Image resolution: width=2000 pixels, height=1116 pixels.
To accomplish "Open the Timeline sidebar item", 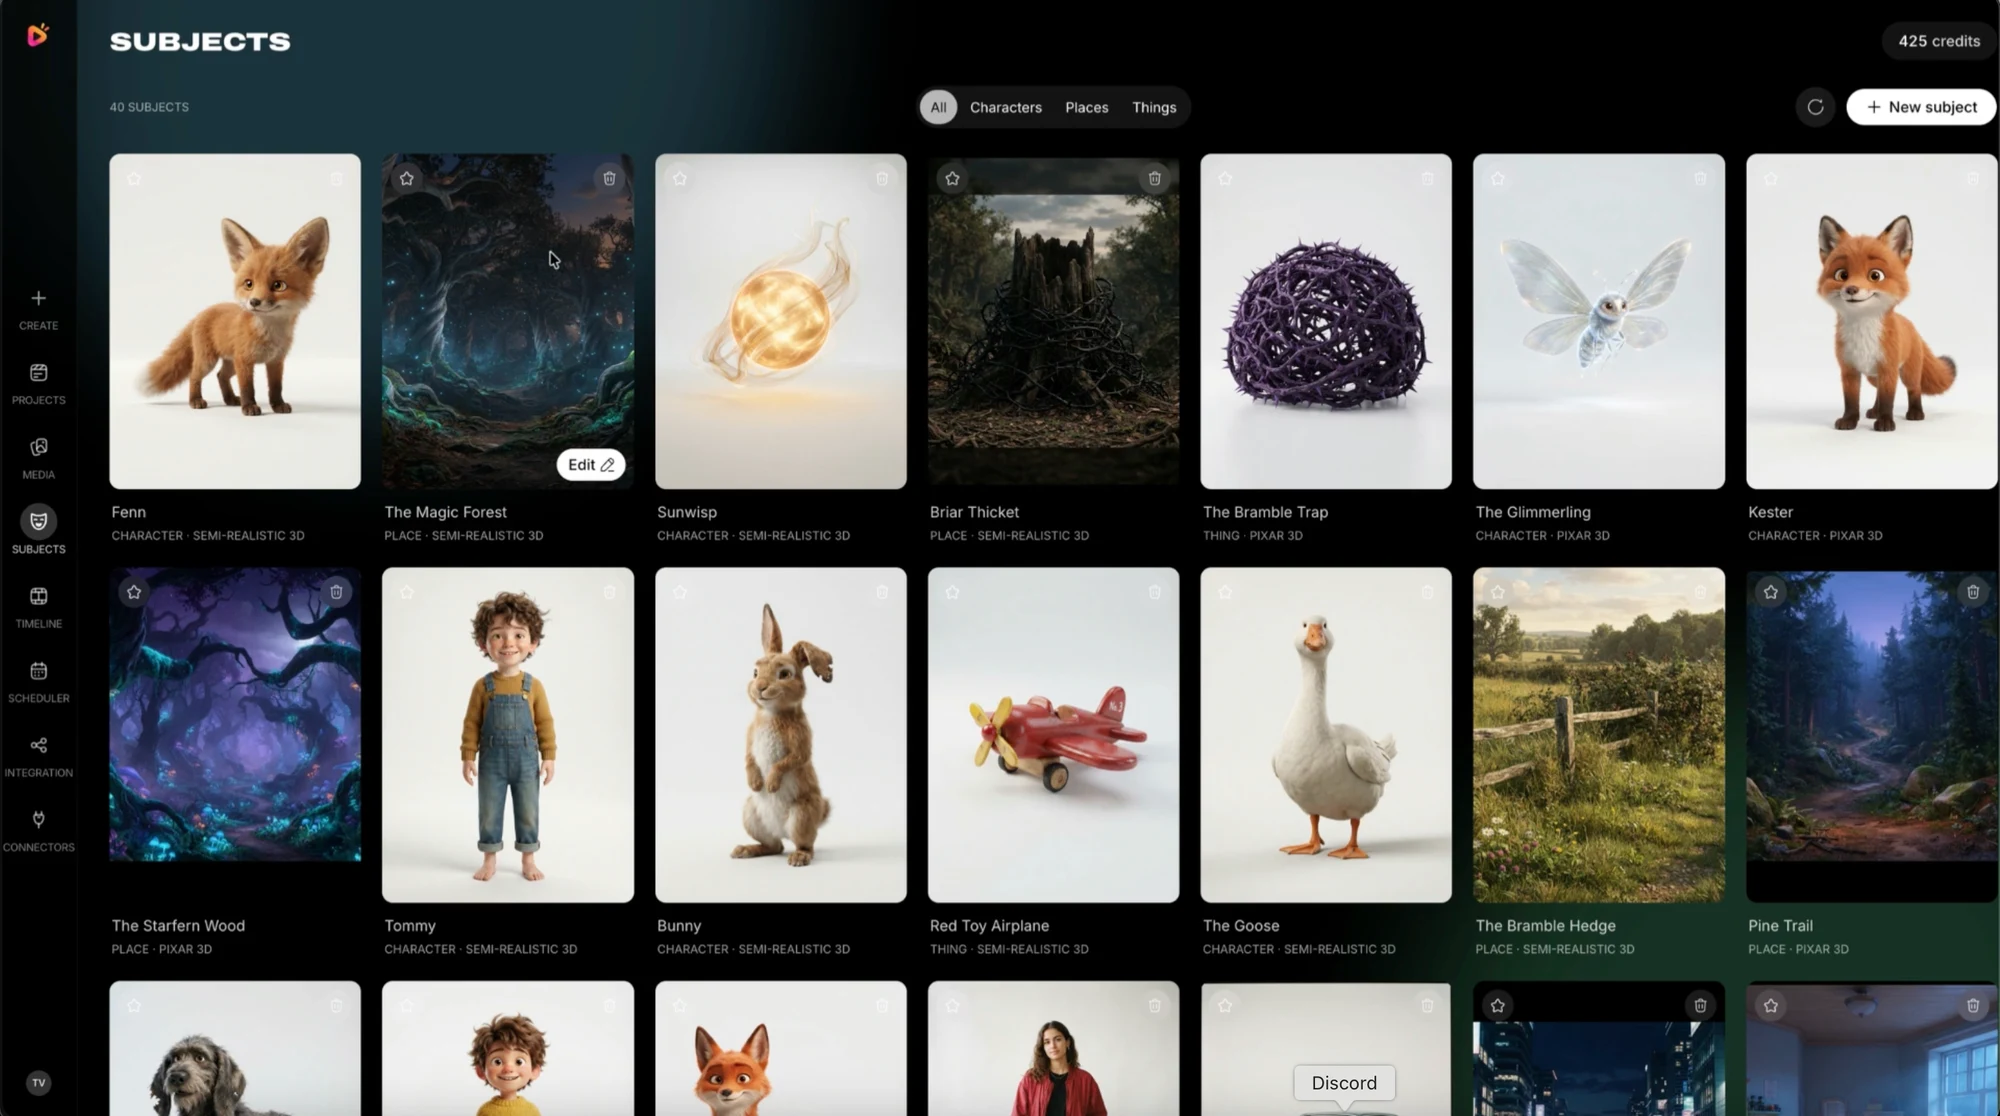I will point(38,608).
